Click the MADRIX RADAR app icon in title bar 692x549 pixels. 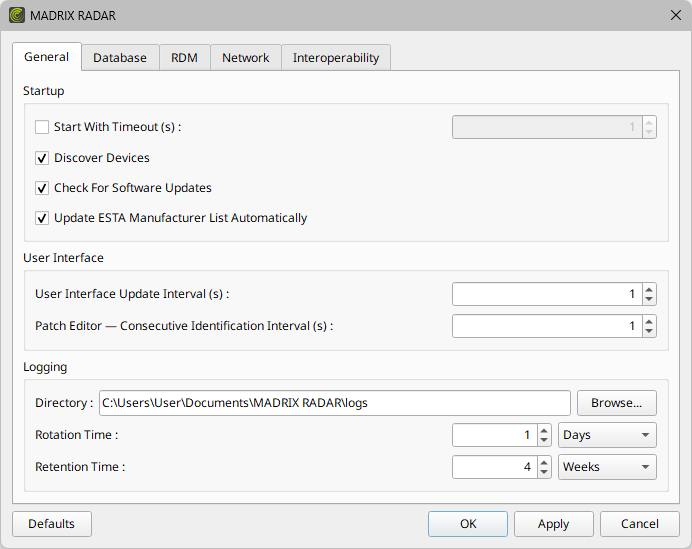point(17,15)
